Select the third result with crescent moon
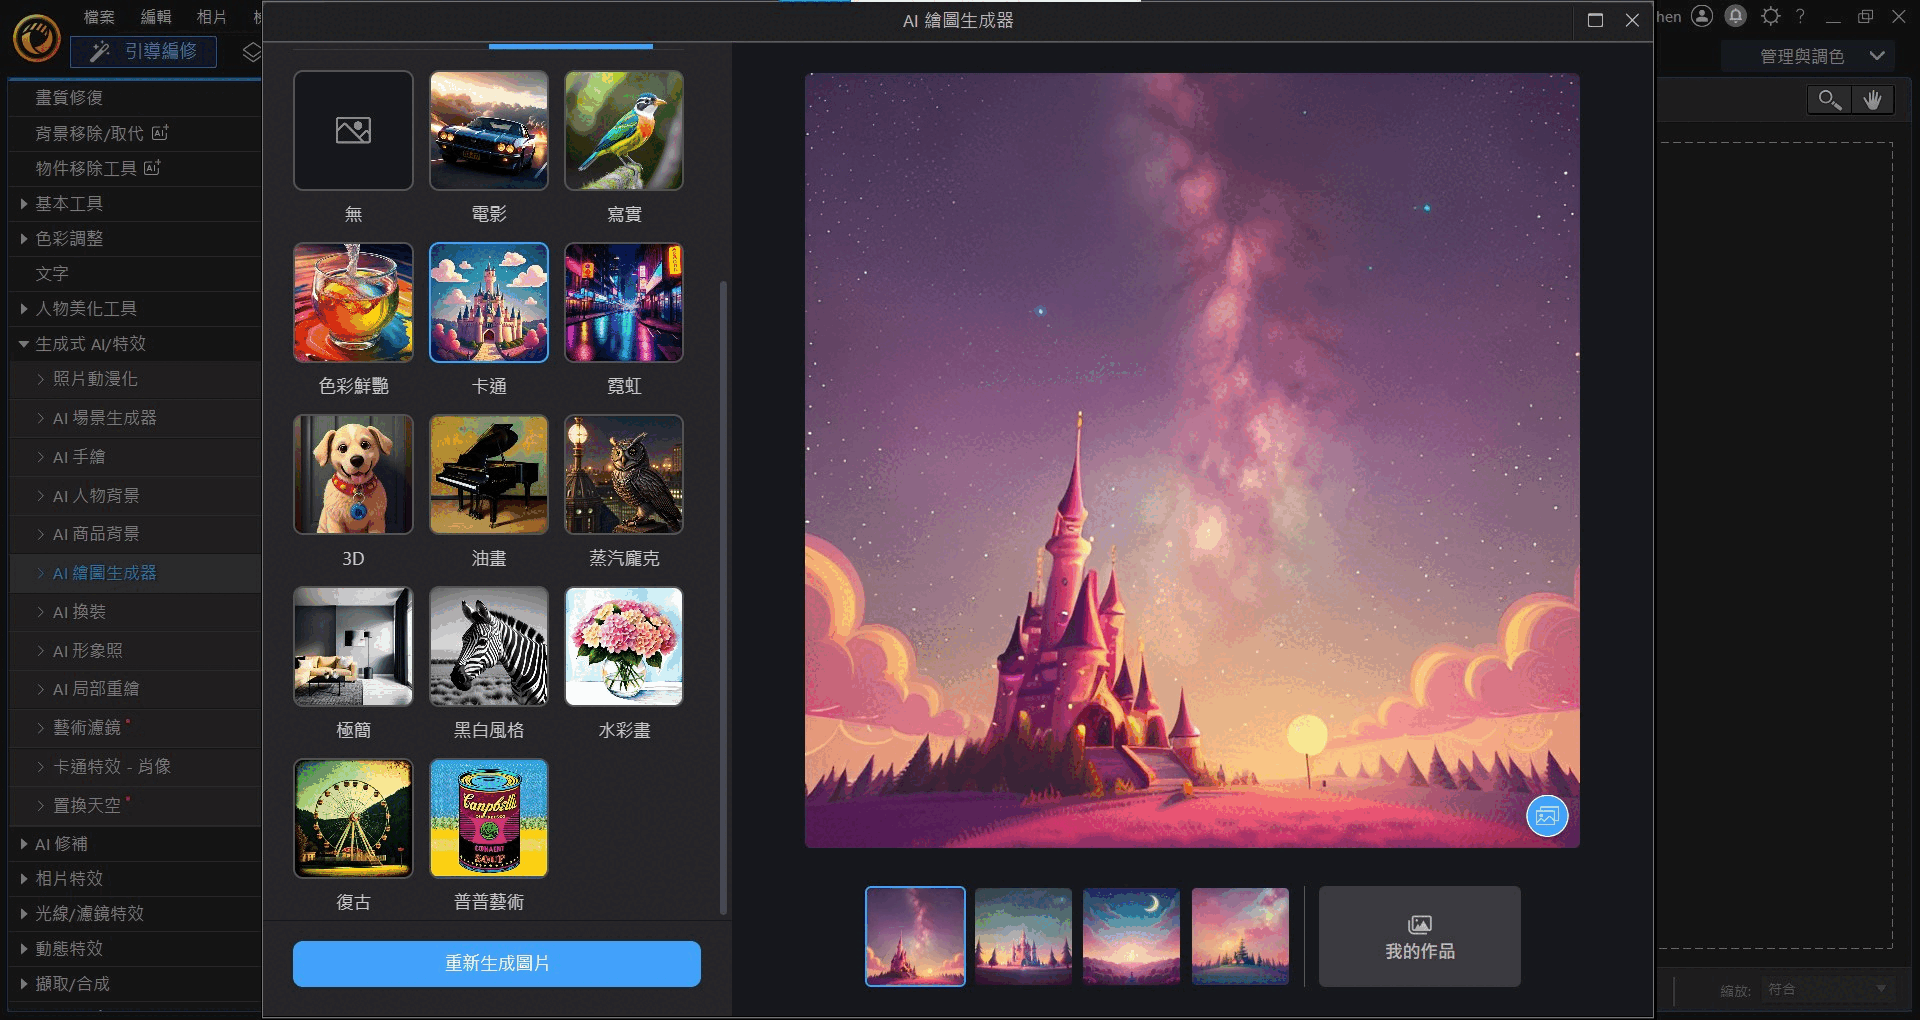The image size is (1920, 1020). (1131, 936)
